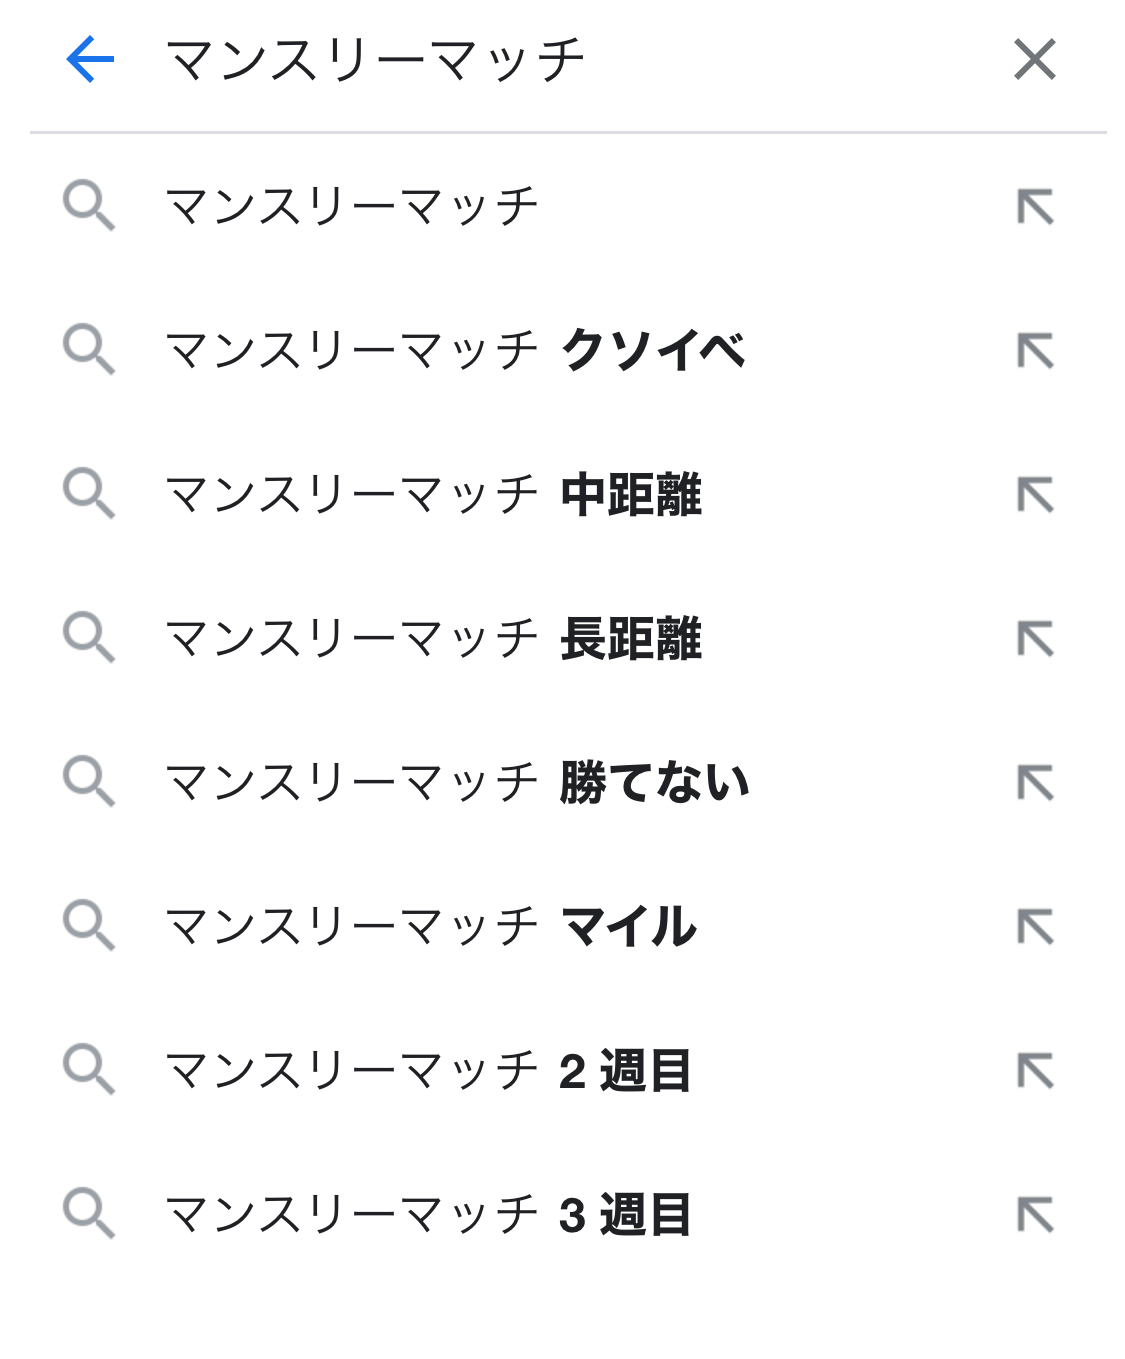1125x1359 pixels.
Task: Choose suggestion マンスリーマッチ 2 週目
Action: point(427,1071)
